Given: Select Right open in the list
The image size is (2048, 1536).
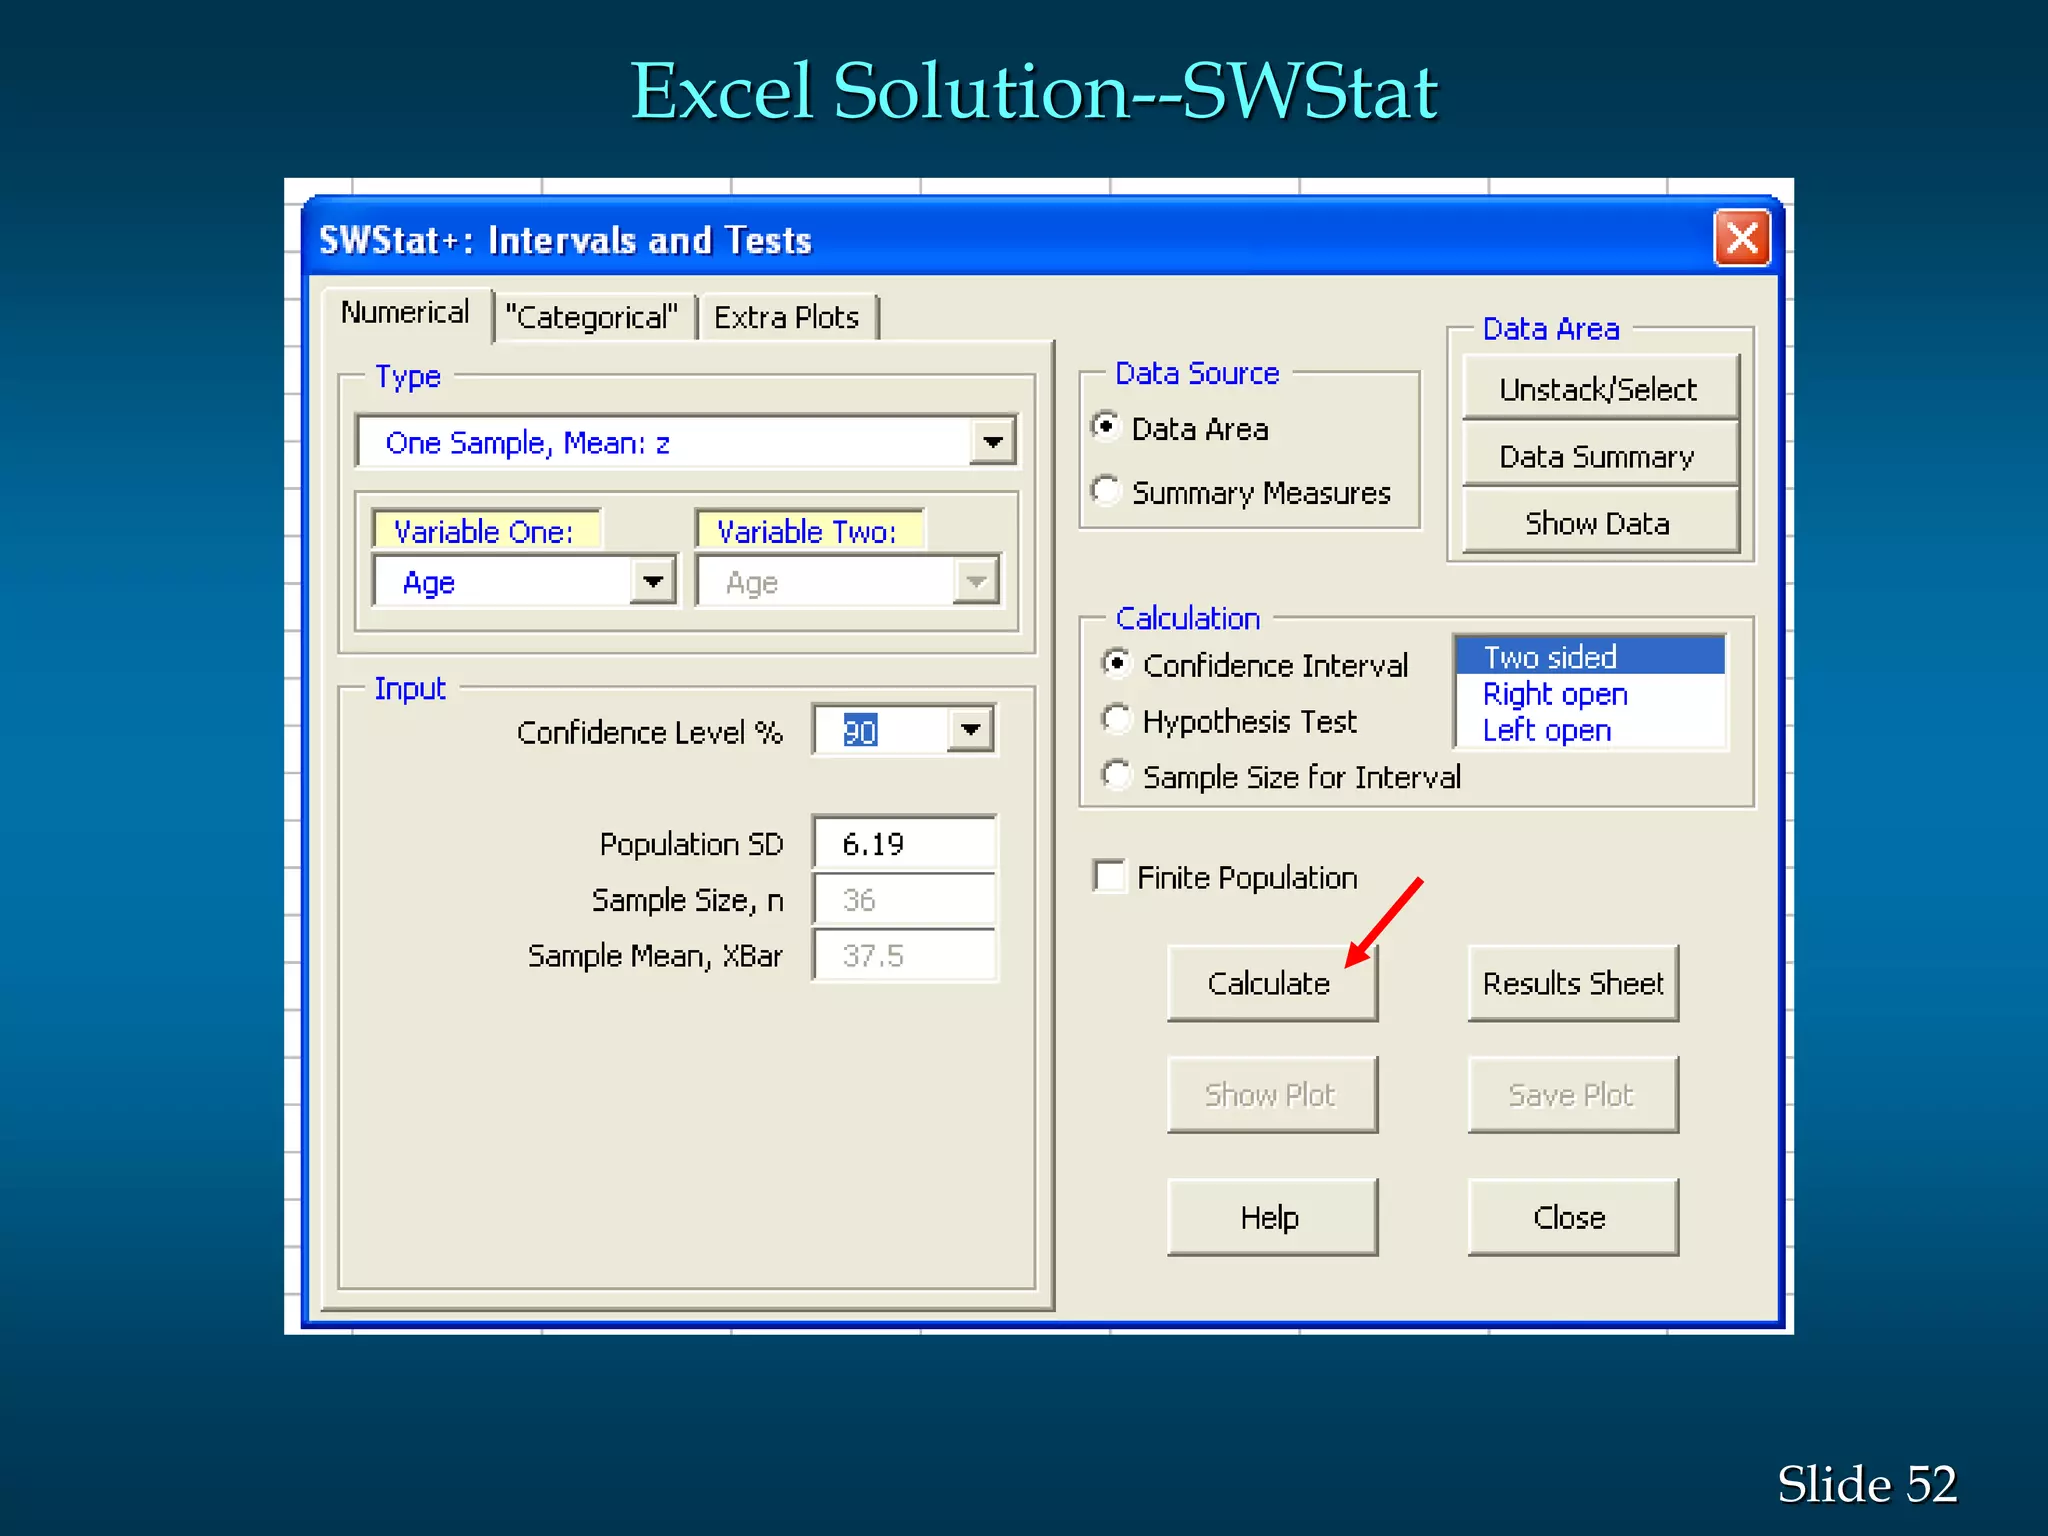Looking at the screenshot, I should pyautogui.click(x=1590, y=694).
